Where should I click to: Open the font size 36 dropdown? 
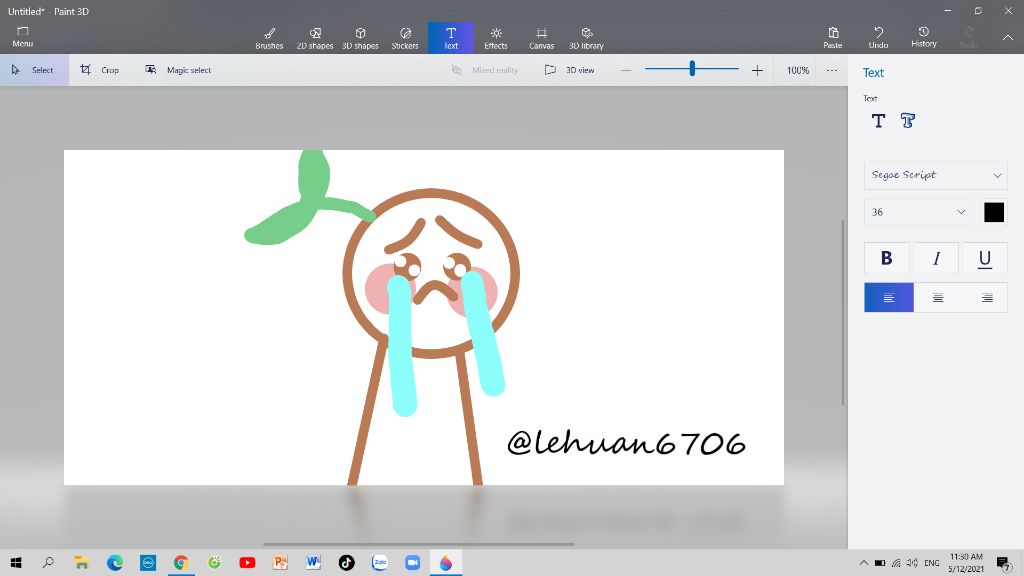918,212
